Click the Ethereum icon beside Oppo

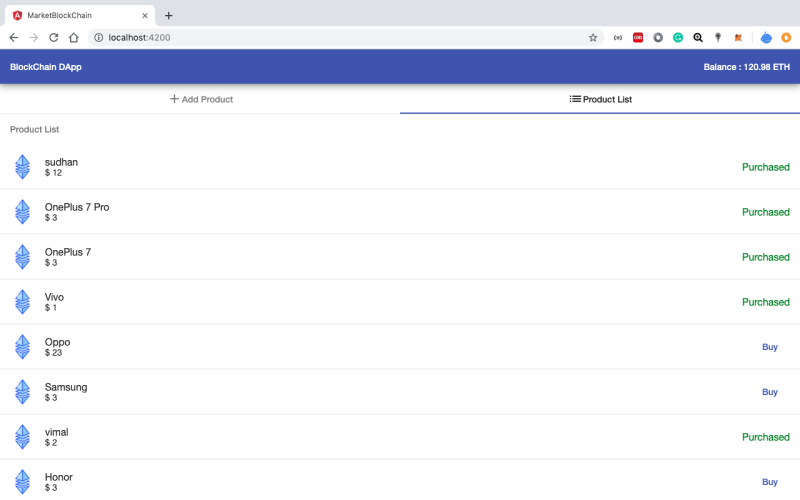pyautogui.click(x=22, y=346)
